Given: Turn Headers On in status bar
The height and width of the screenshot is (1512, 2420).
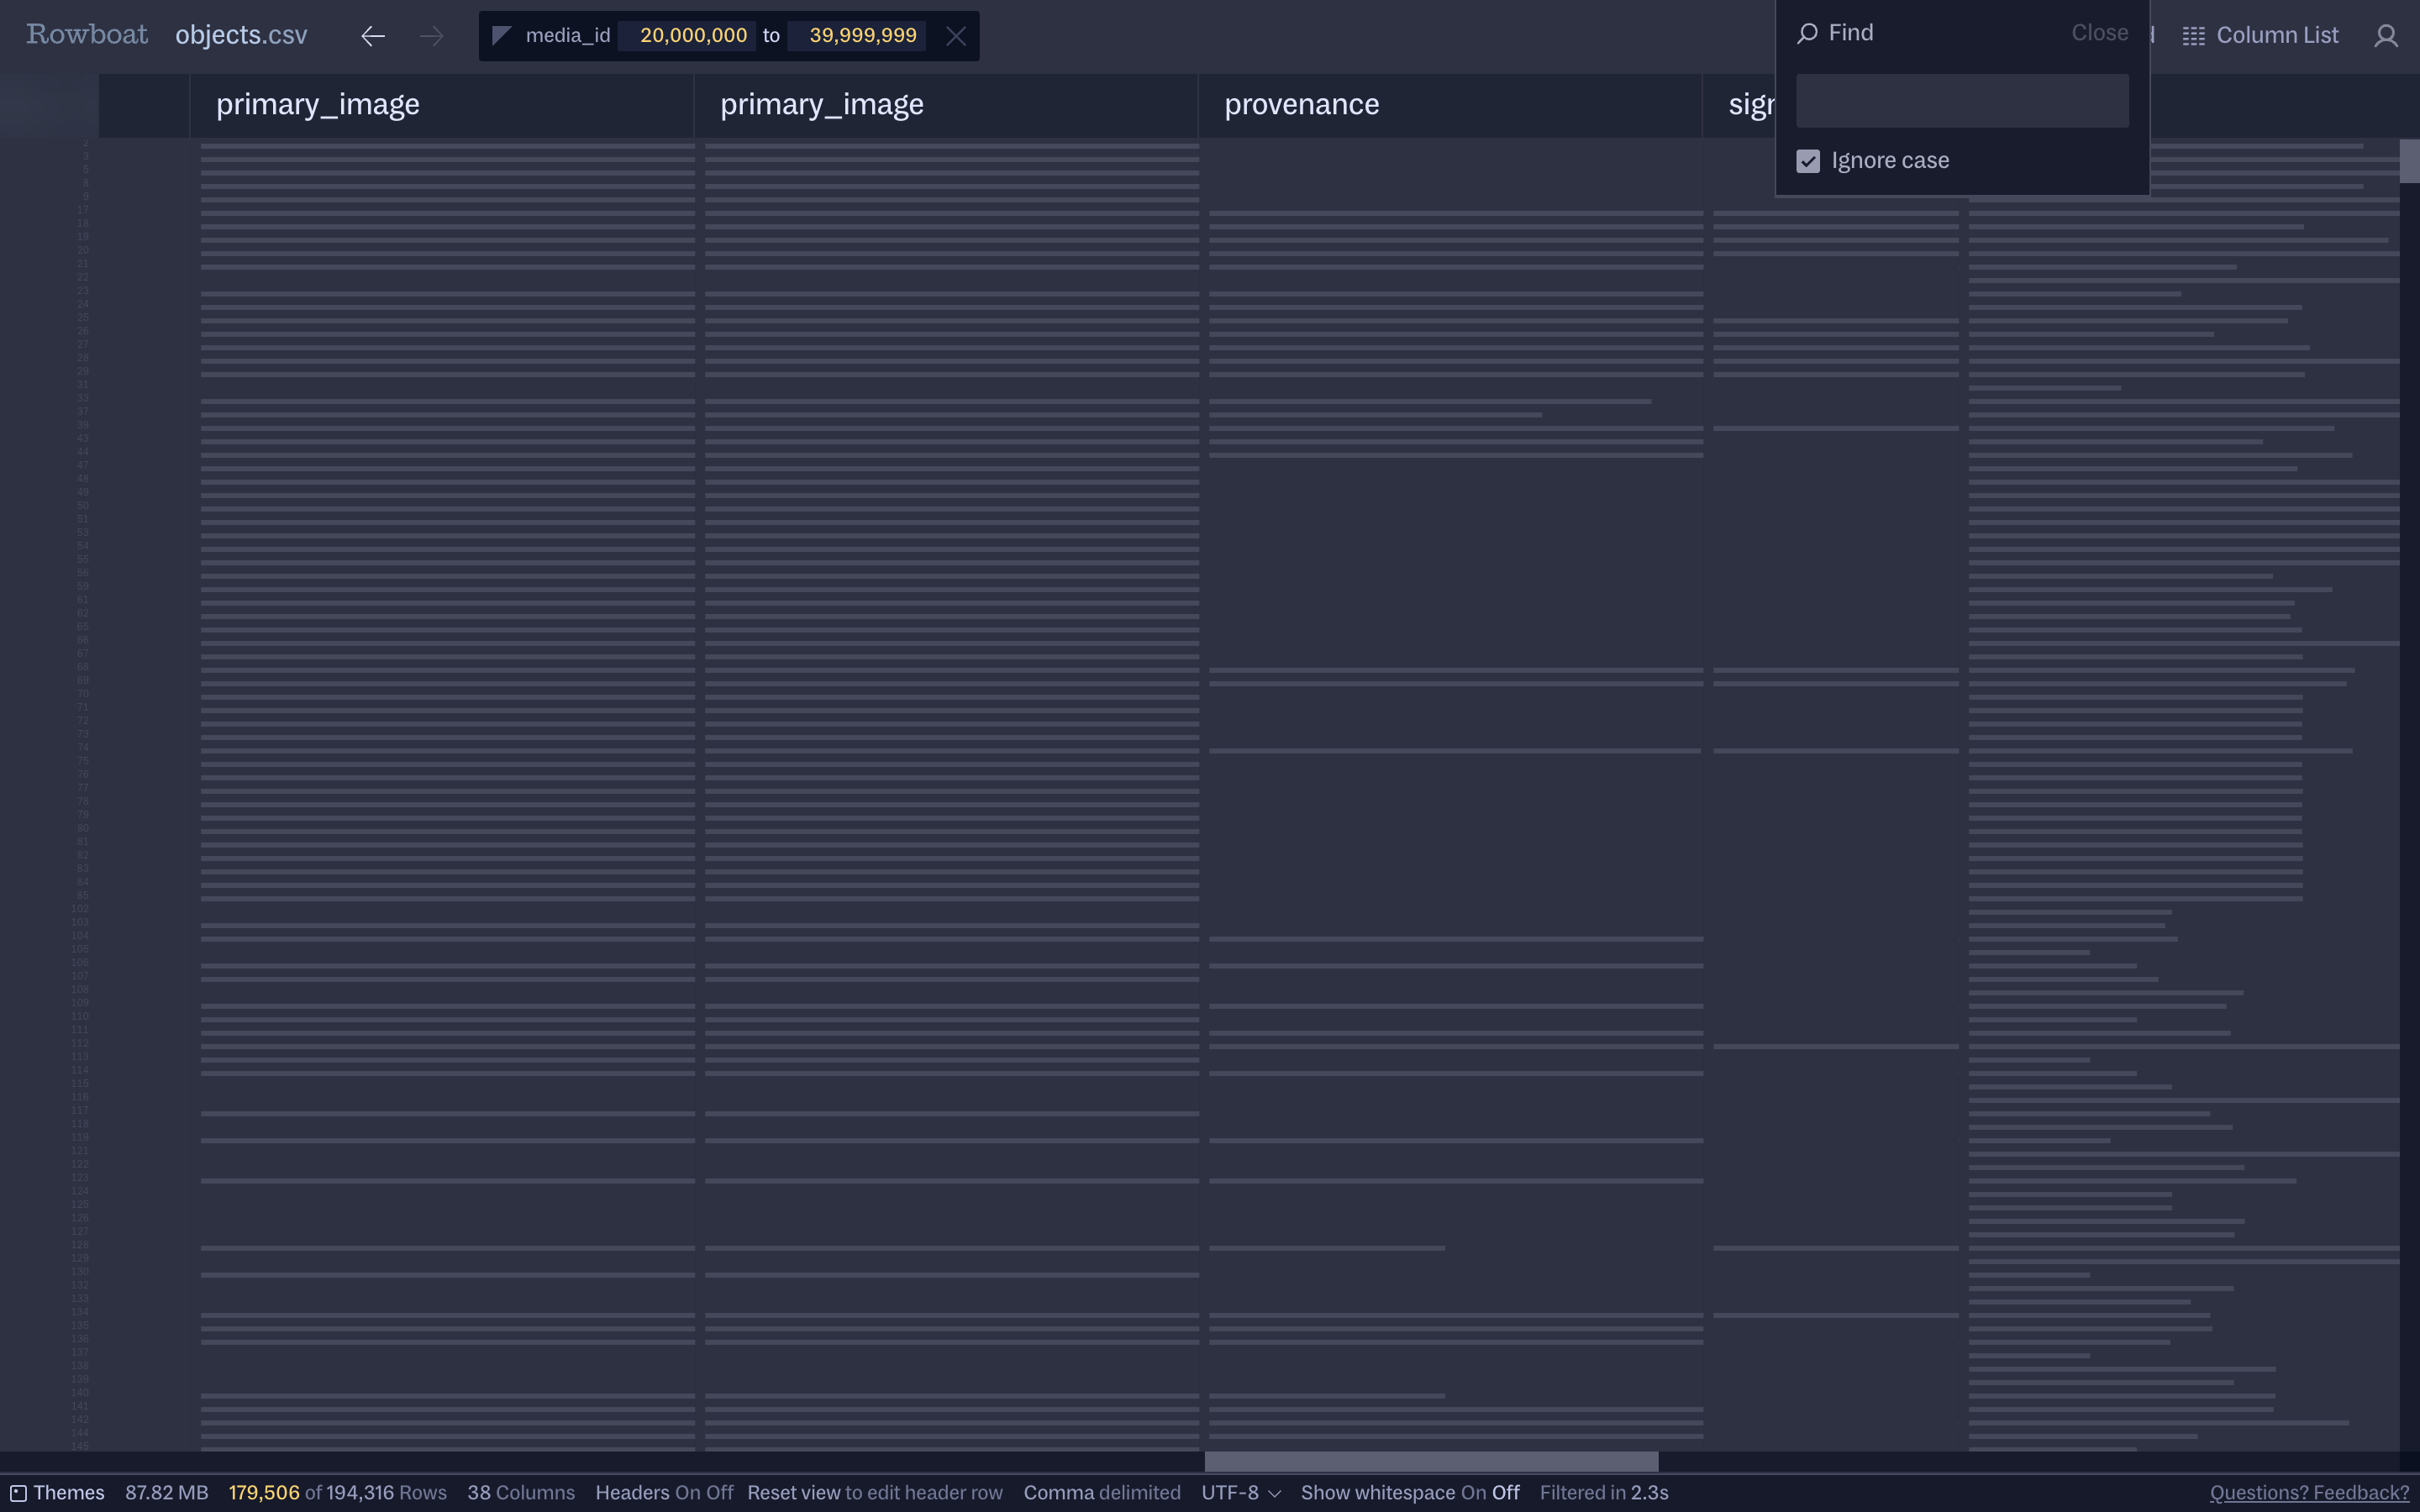Looking at the screenshot, I should 687,1493.
